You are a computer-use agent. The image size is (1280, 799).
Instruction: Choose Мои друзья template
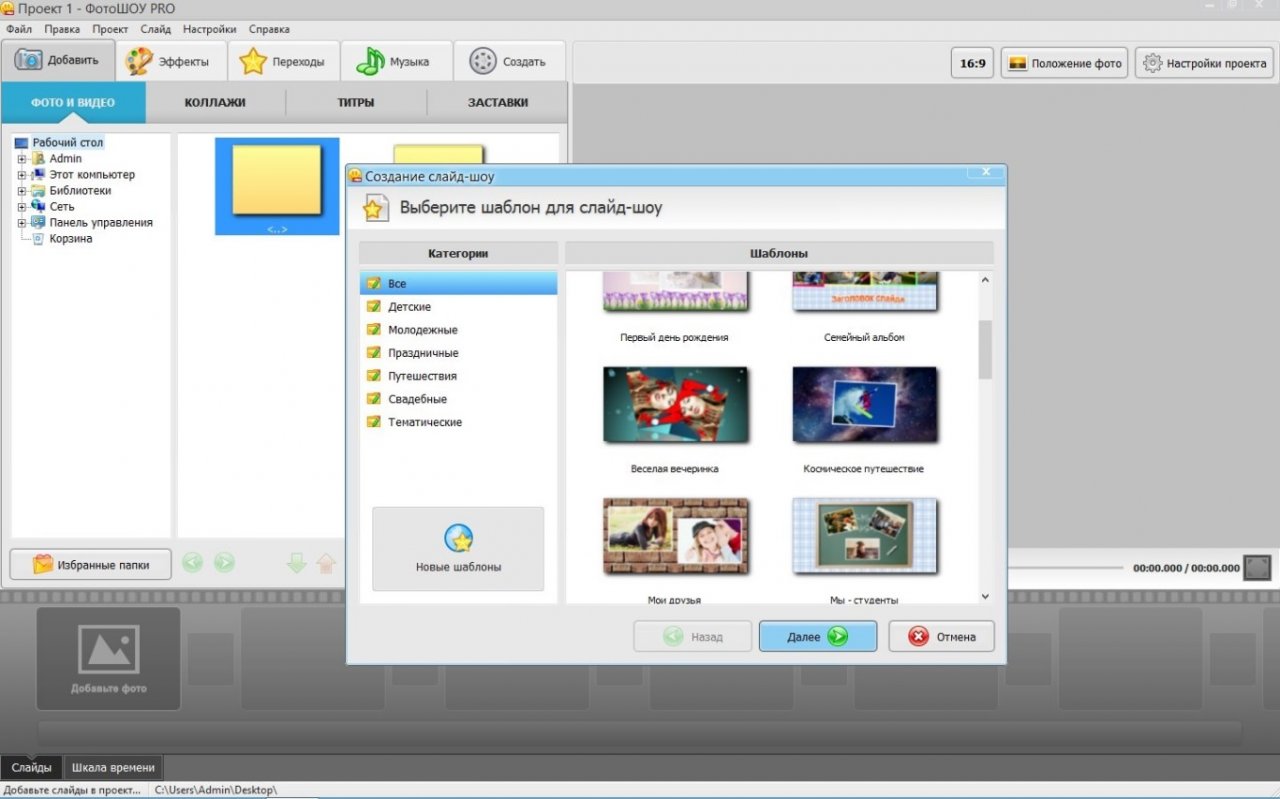pyautogui.click(x=675, y=537)
